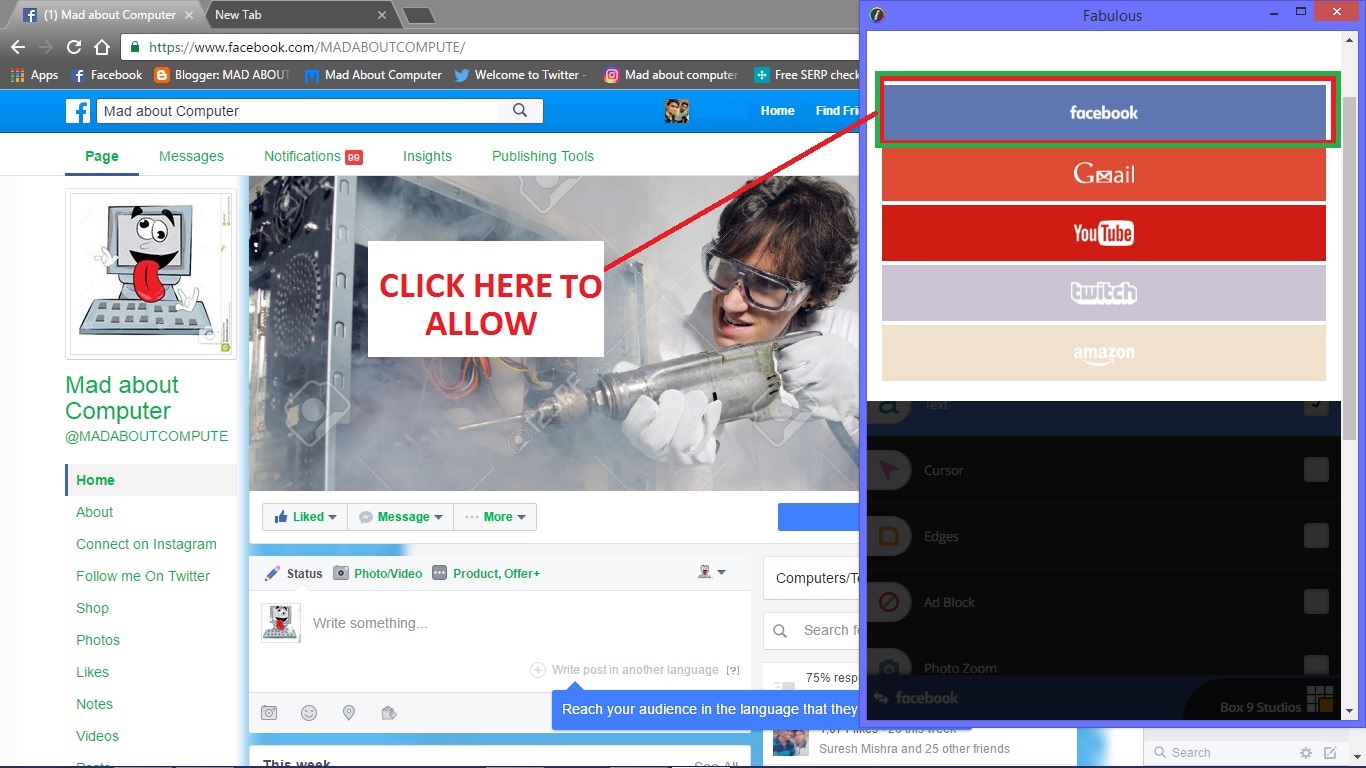Click Home link in Facebook header
The image size is (1366, 768).
[x=777, y=111]
